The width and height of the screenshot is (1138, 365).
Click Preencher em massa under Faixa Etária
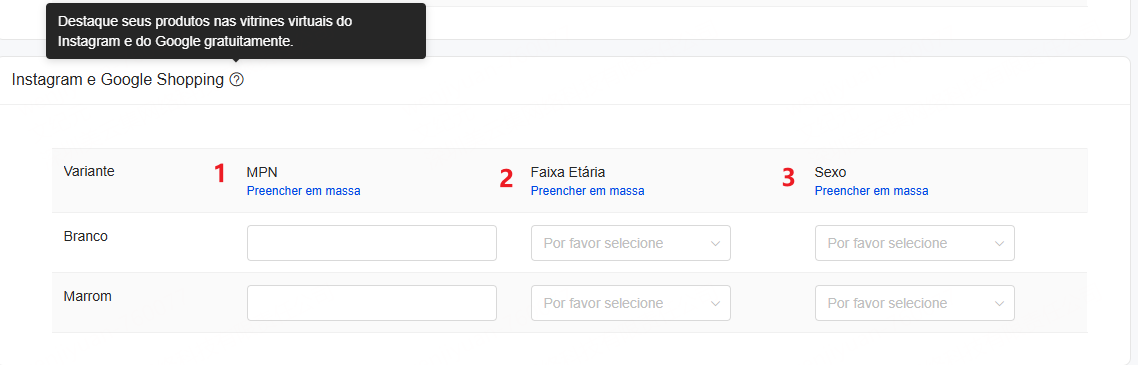coord(587,191)
